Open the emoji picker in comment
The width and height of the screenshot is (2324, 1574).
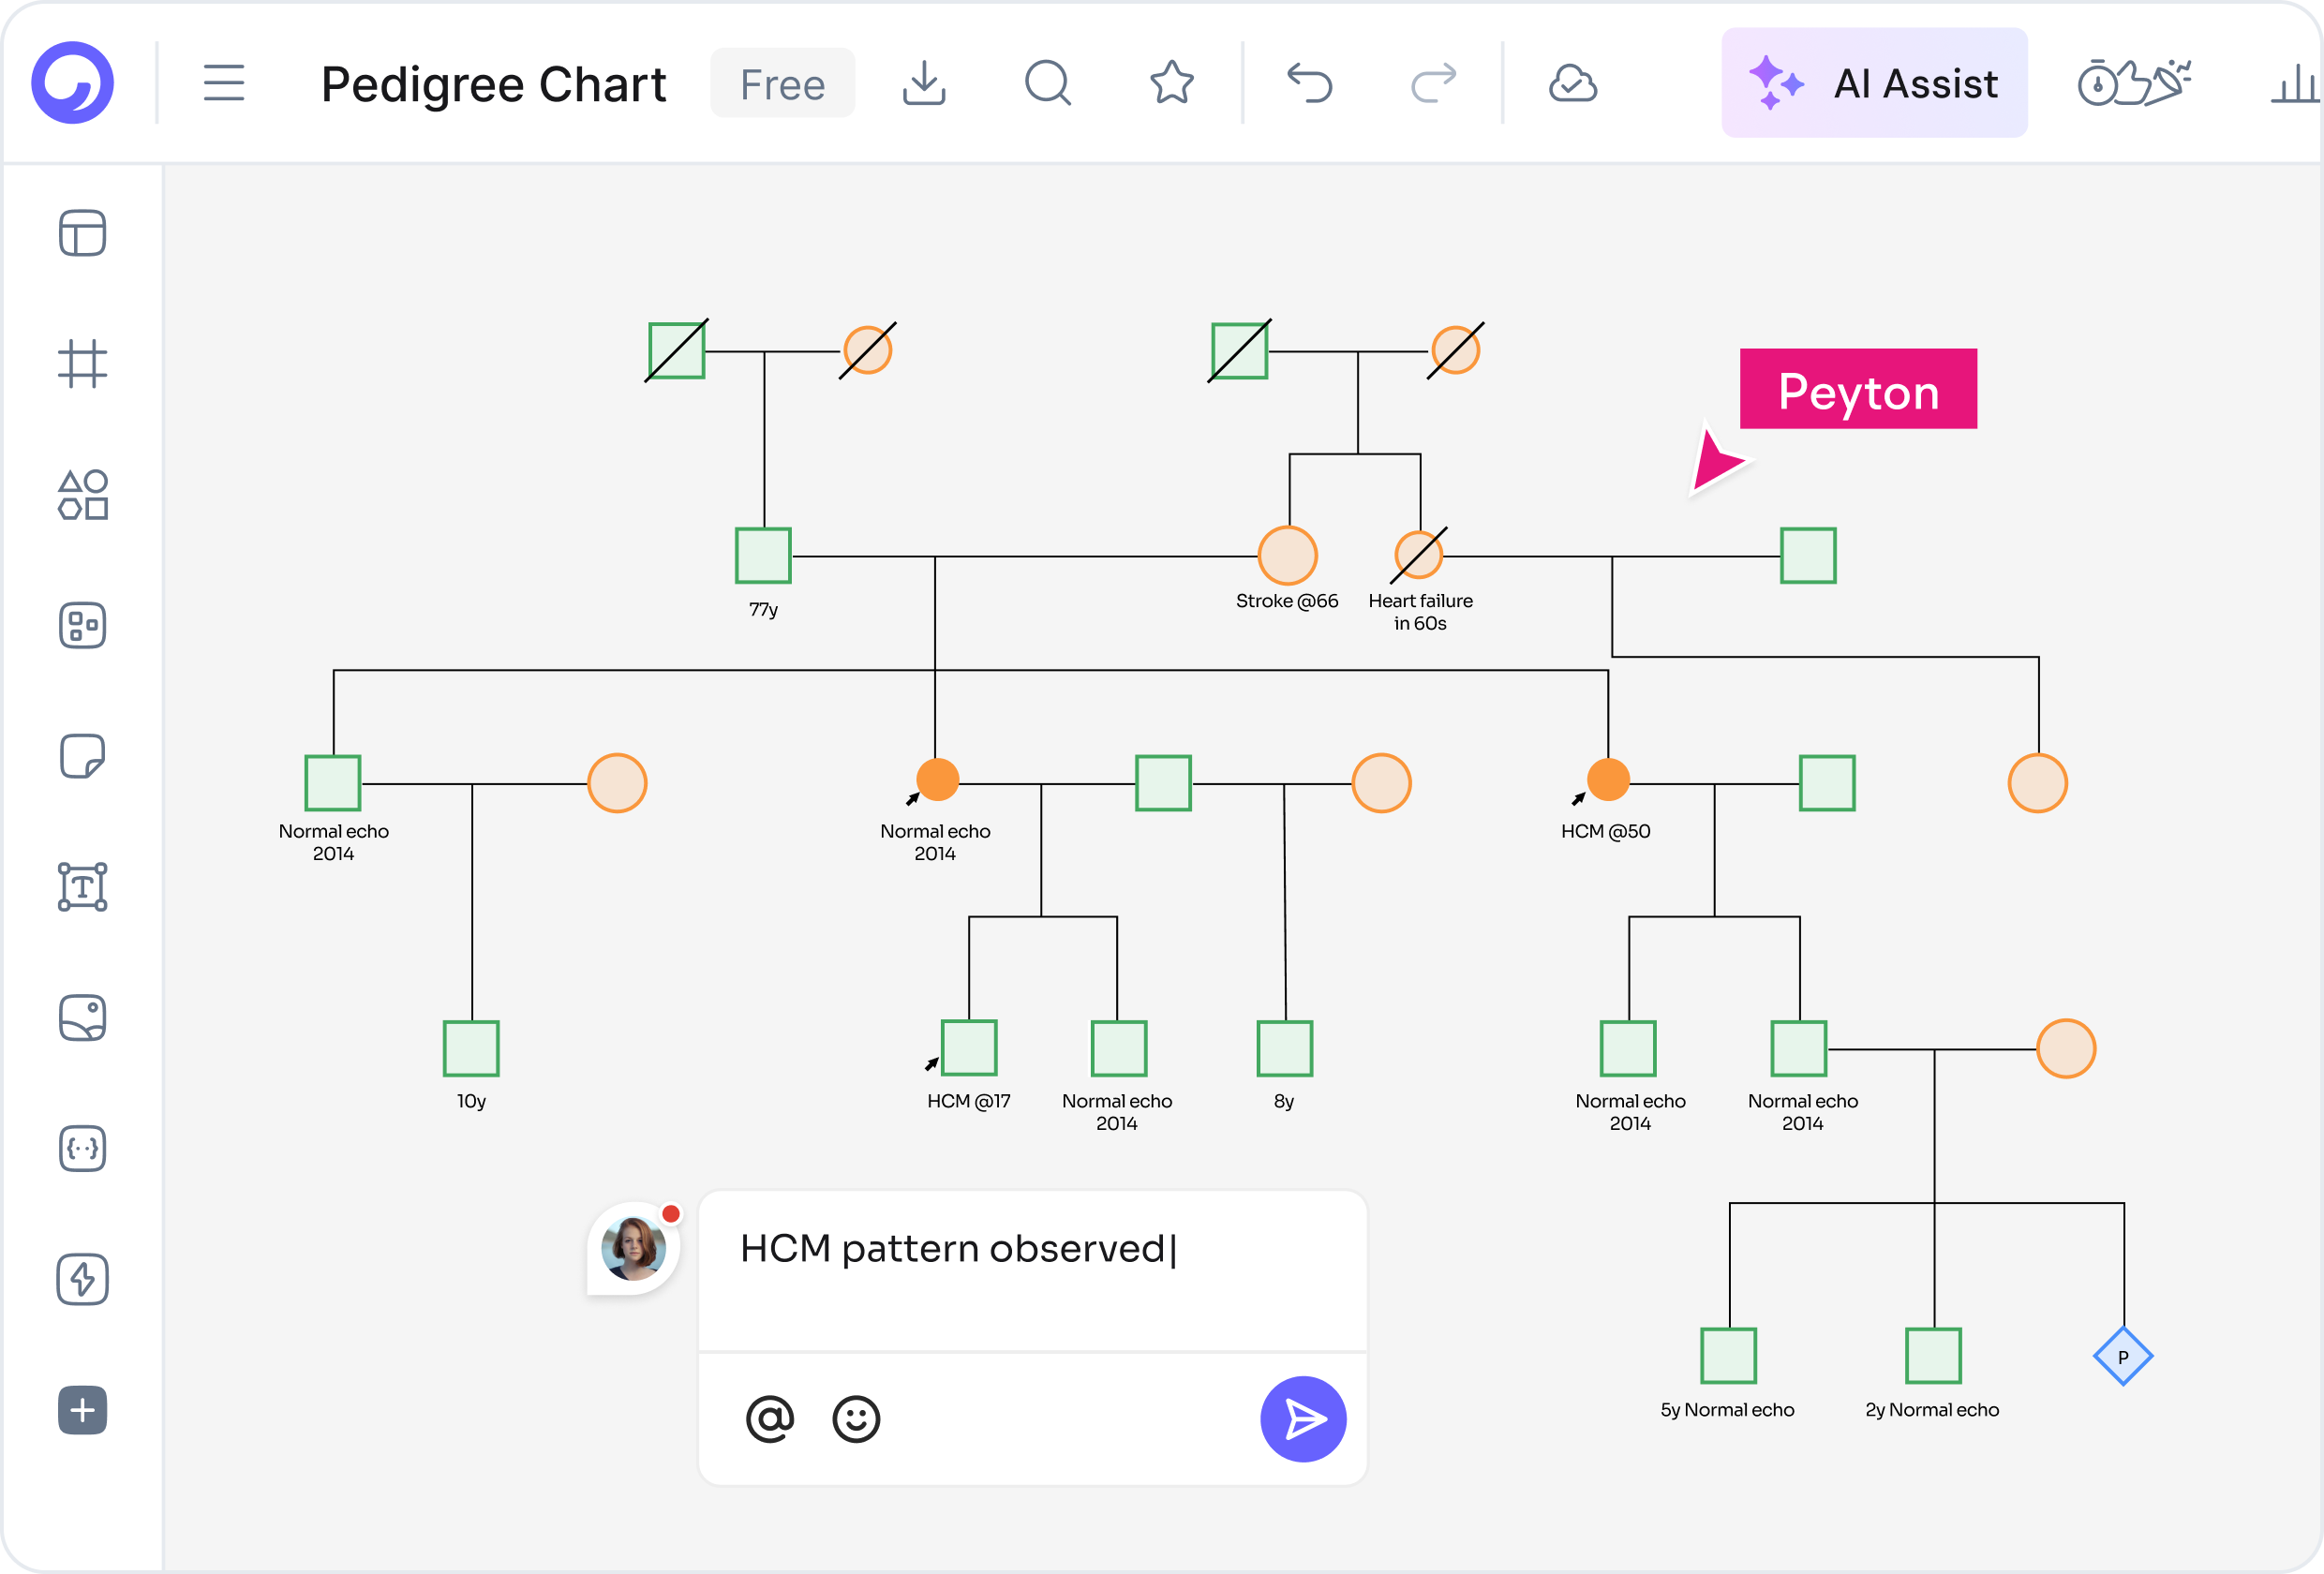pyautogui.click(x=856, y=1418)
